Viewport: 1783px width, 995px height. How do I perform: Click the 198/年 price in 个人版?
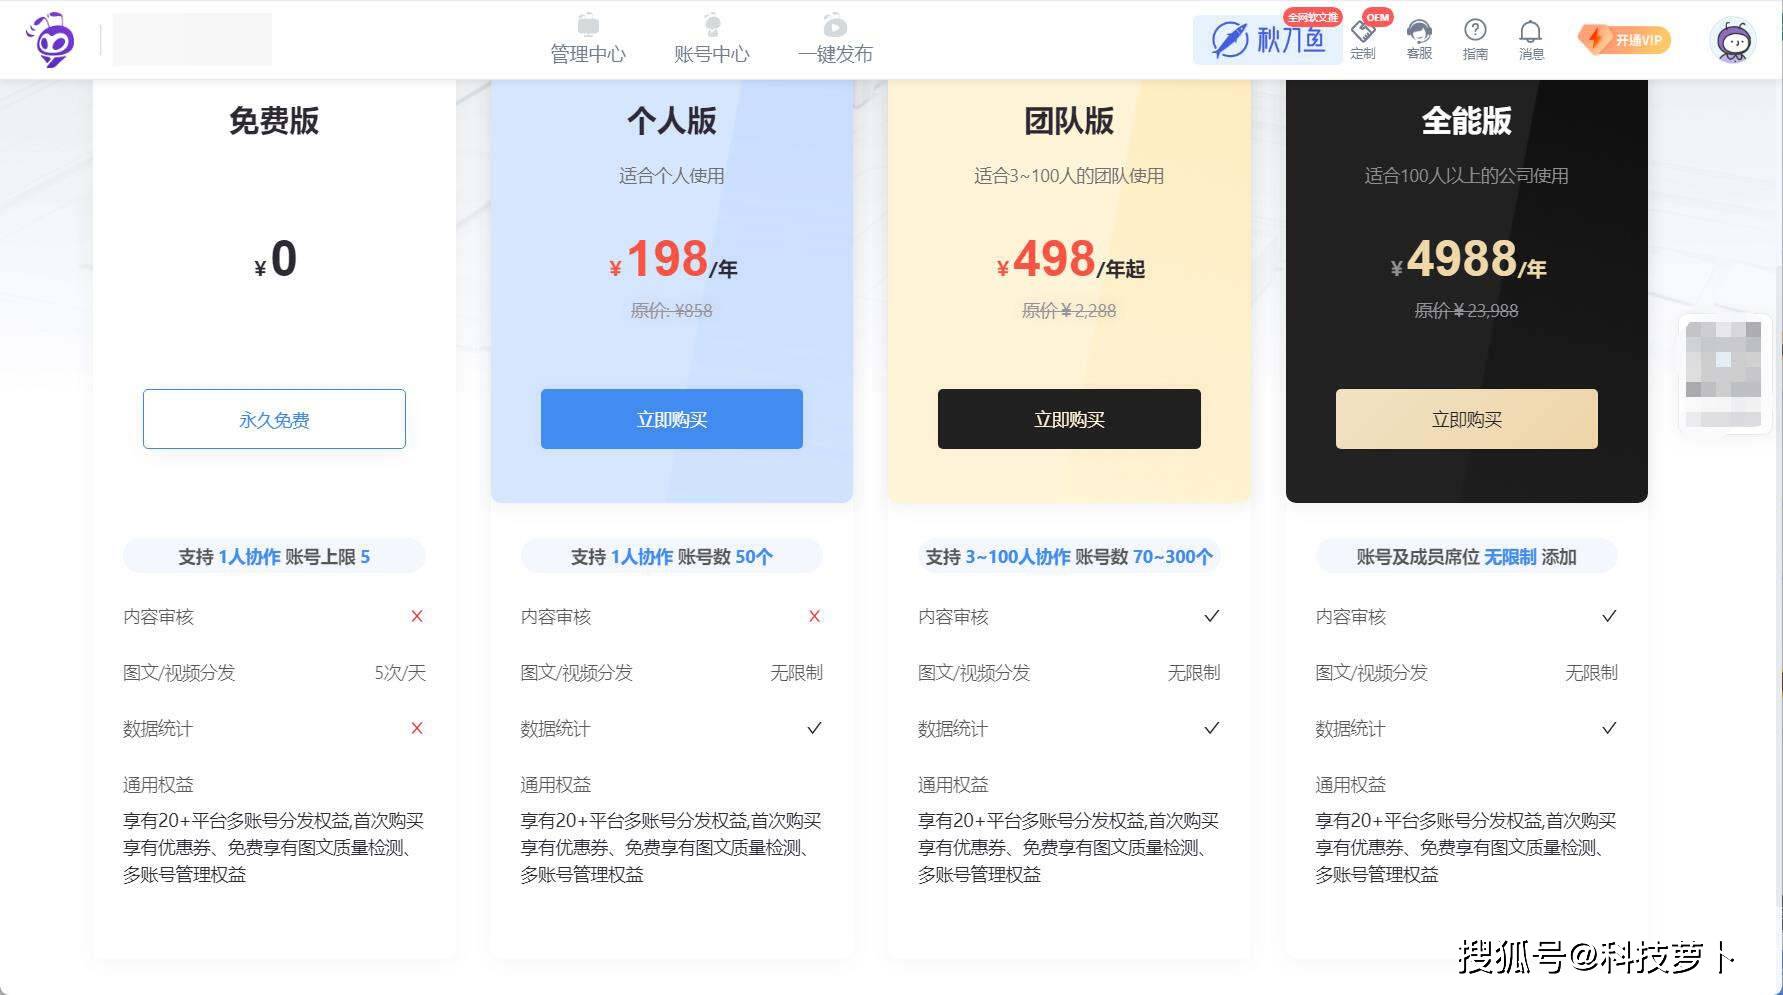coord(673,260)
